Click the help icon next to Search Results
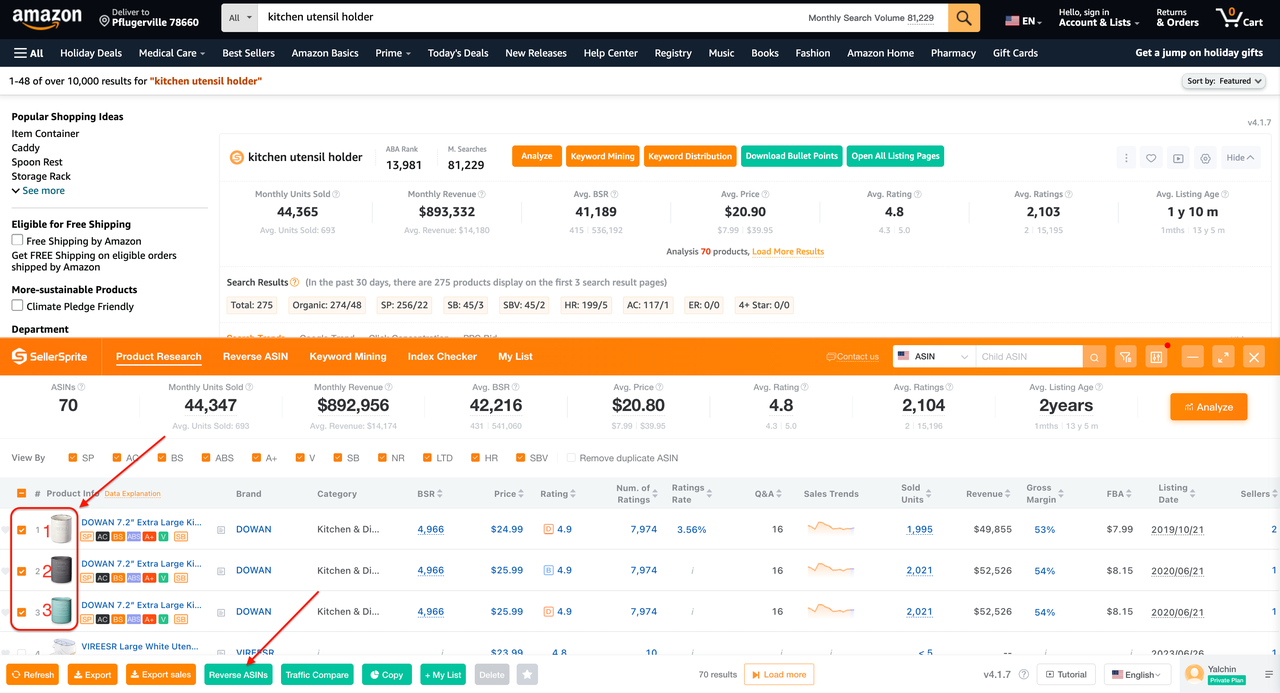1280x693 pixels. point(294,283)
